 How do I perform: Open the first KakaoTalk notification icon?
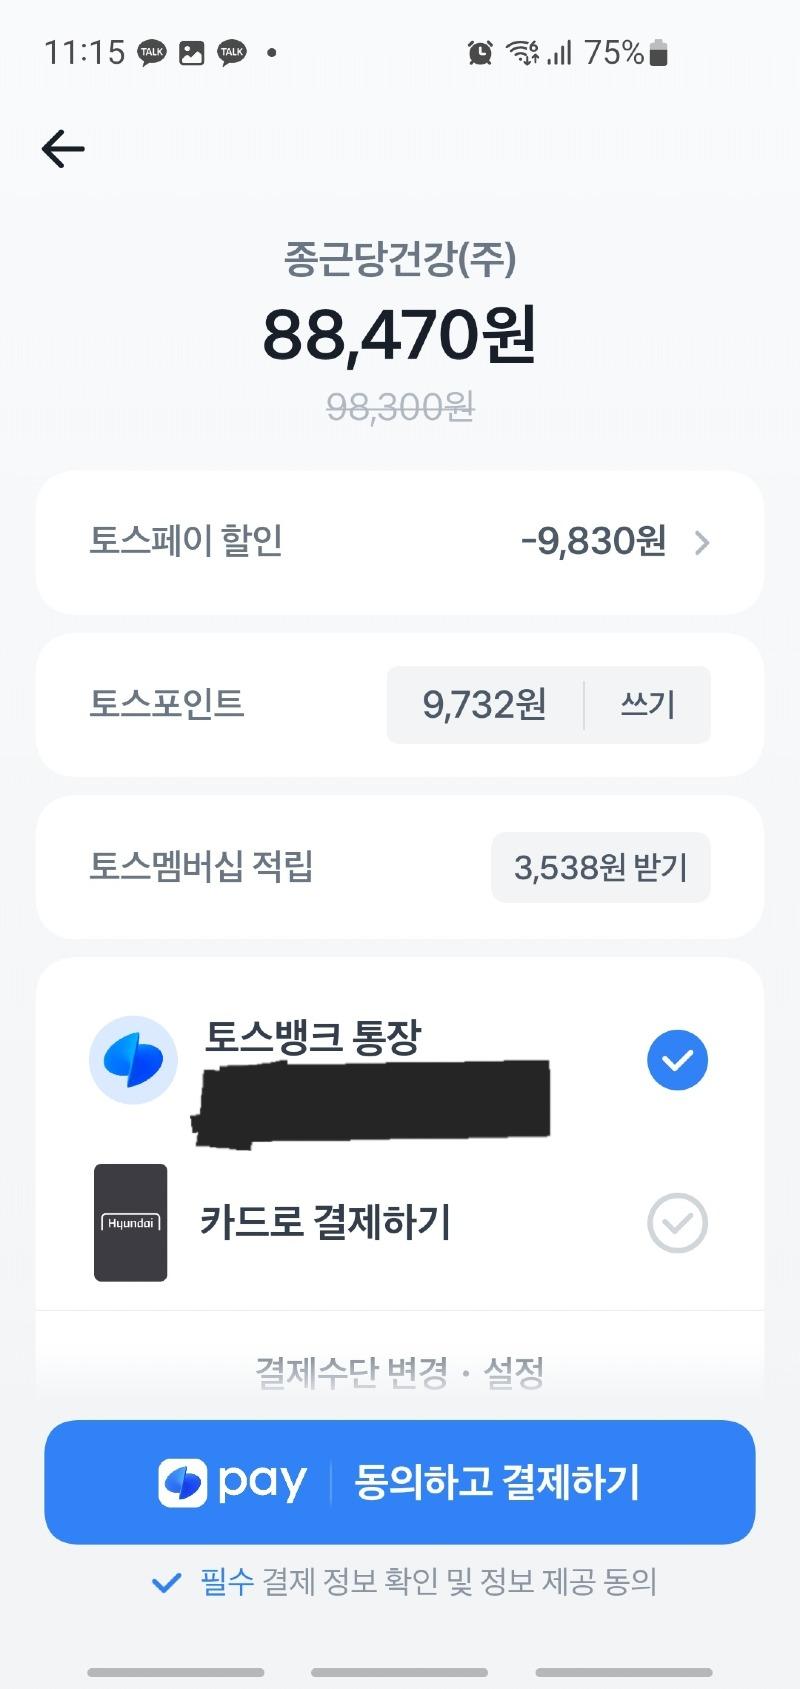tap(152, 52)
